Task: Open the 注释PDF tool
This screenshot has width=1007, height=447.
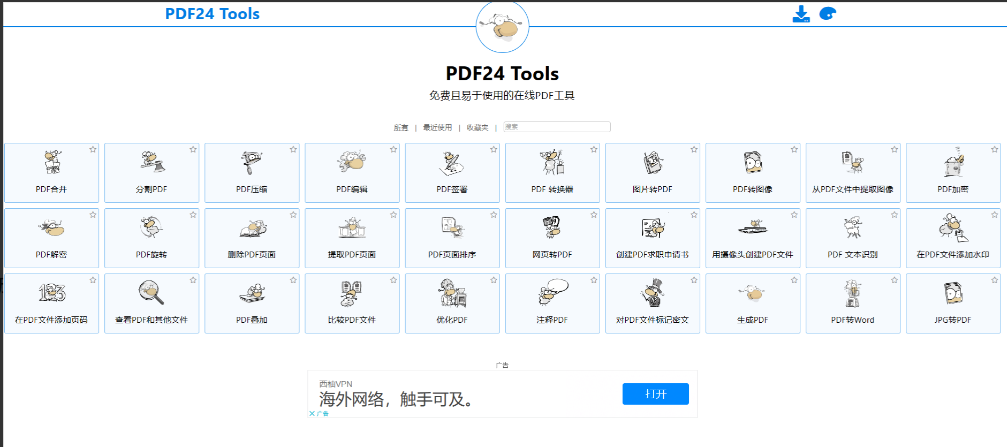Action: point(552,303)
